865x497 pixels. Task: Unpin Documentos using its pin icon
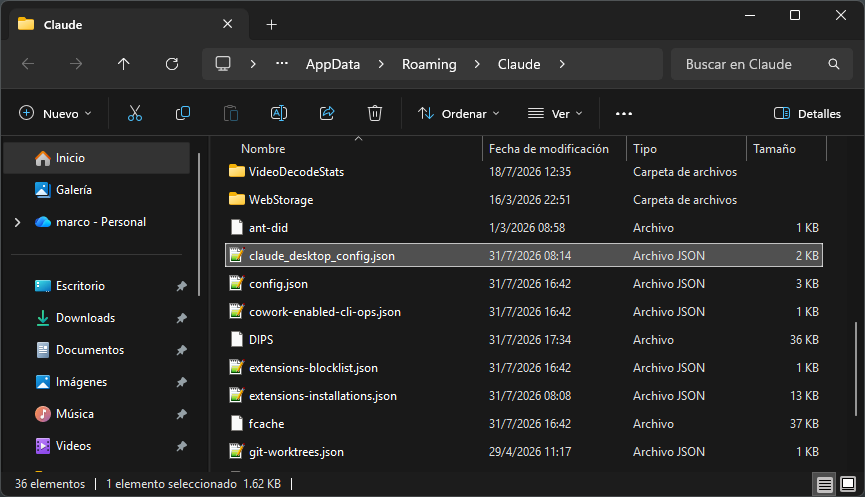tap(181, 350)
